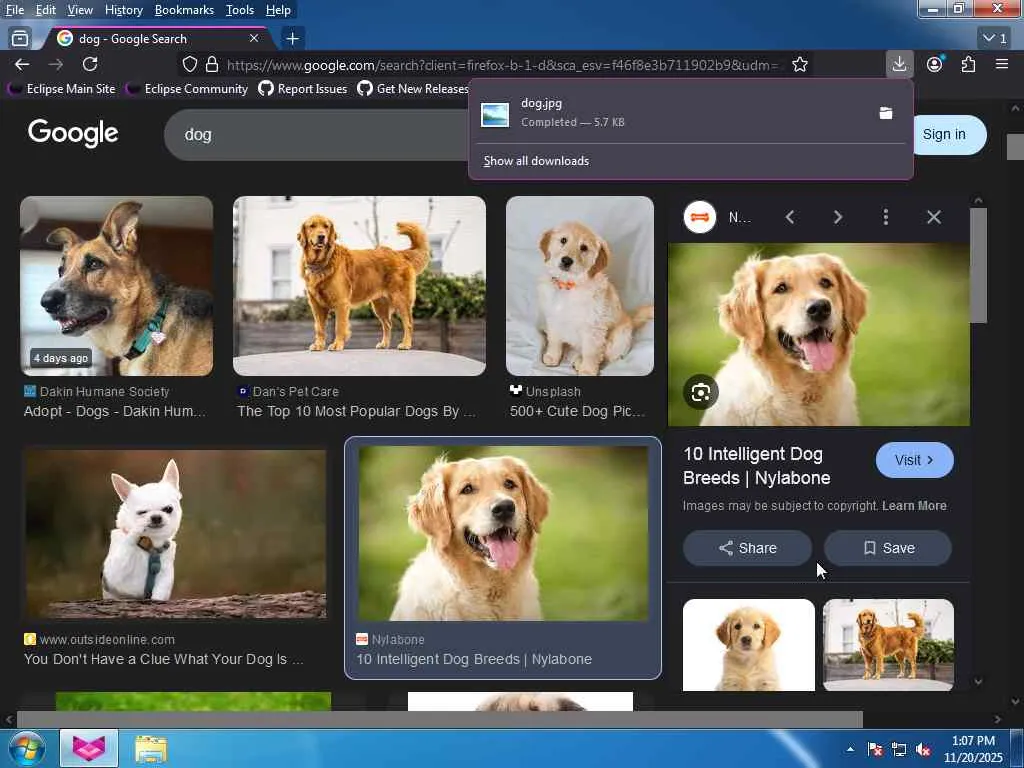Image resolution: width=1024 pixels, height=768 pixels.
Task: Select the white chihuahua image thumbnail
Action: point(174,533)
